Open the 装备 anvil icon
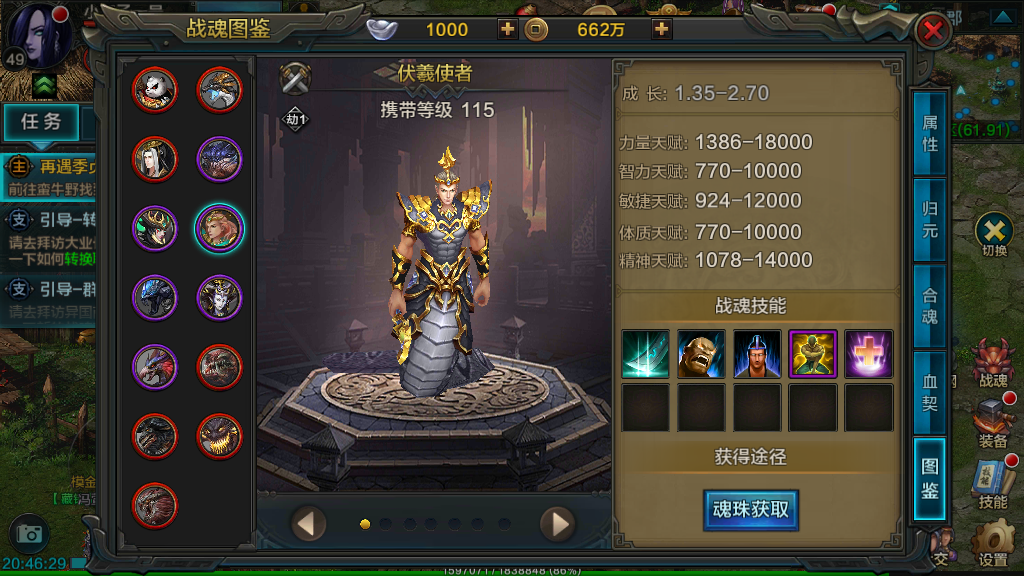This screenshot has height=576, width=1024. point(993,424)
